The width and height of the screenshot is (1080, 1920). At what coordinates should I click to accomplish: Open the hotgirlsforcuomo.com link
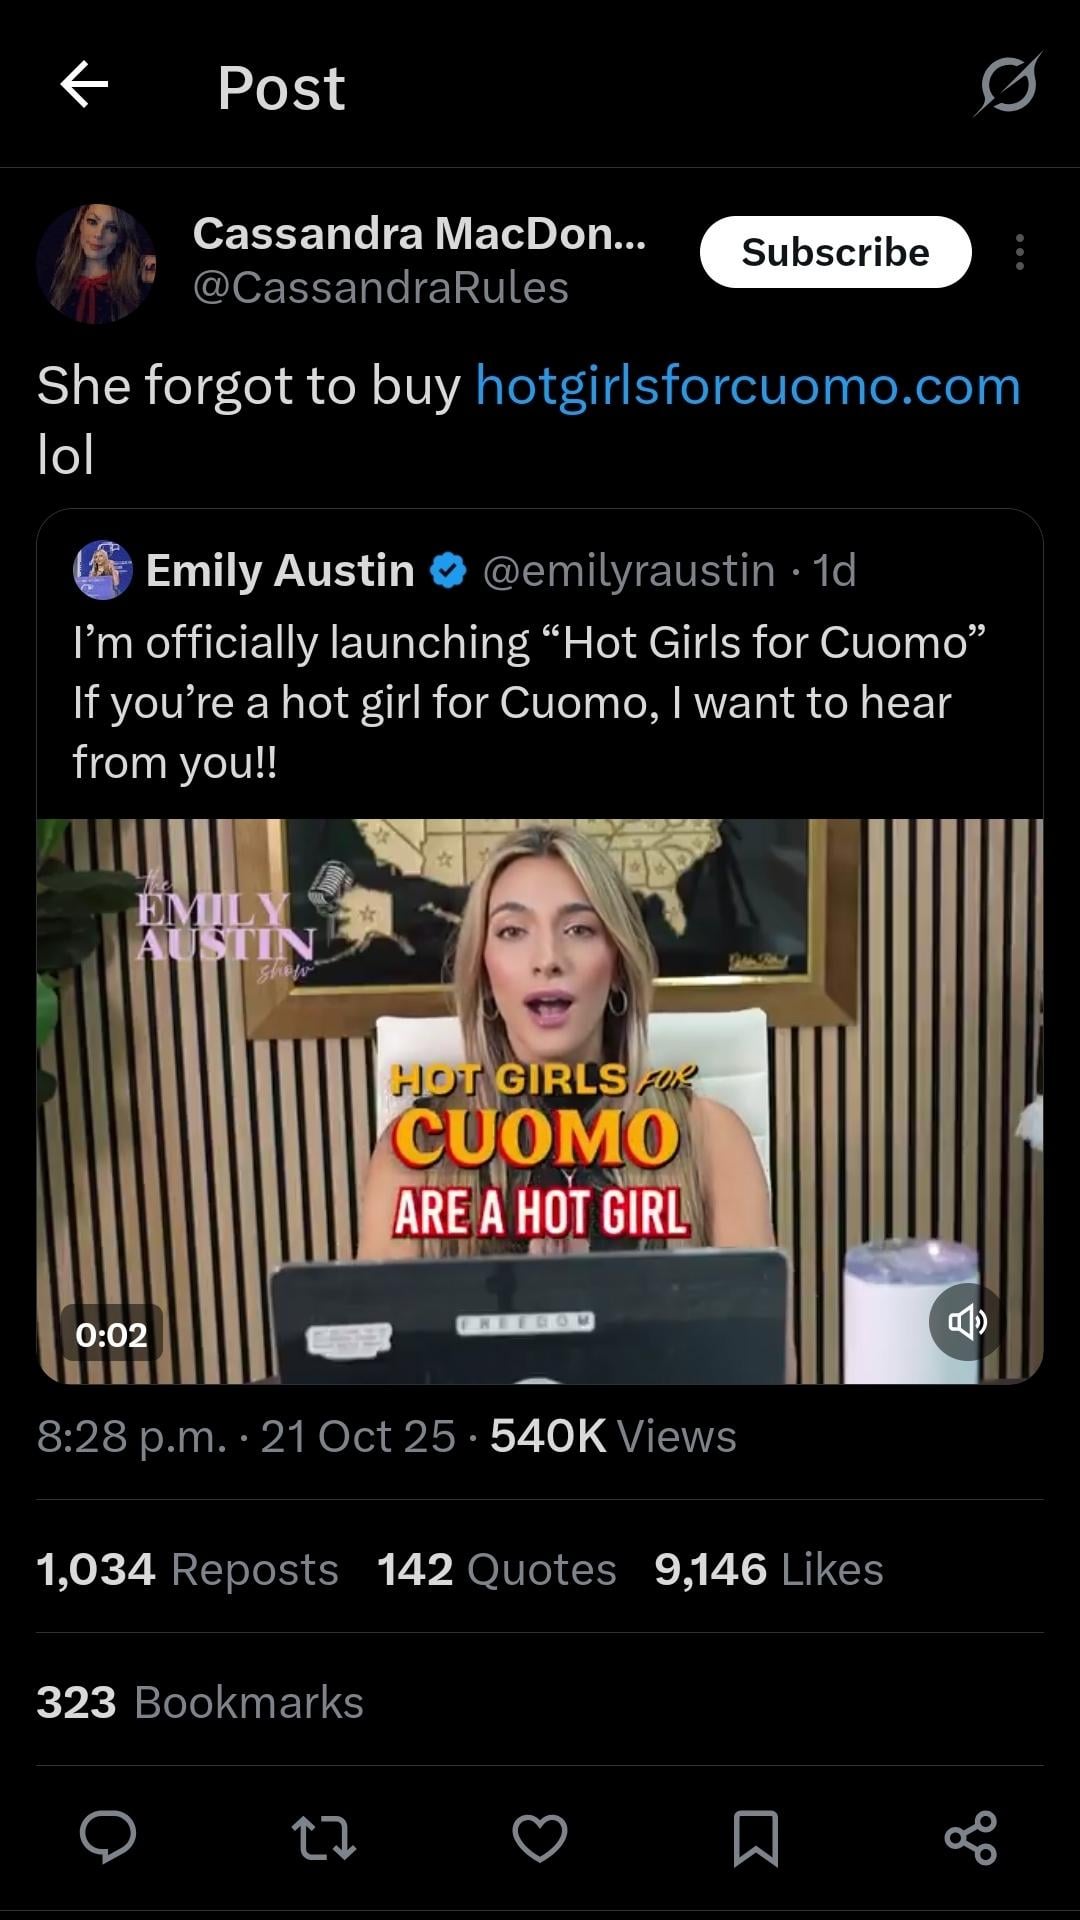pos(747,386)
